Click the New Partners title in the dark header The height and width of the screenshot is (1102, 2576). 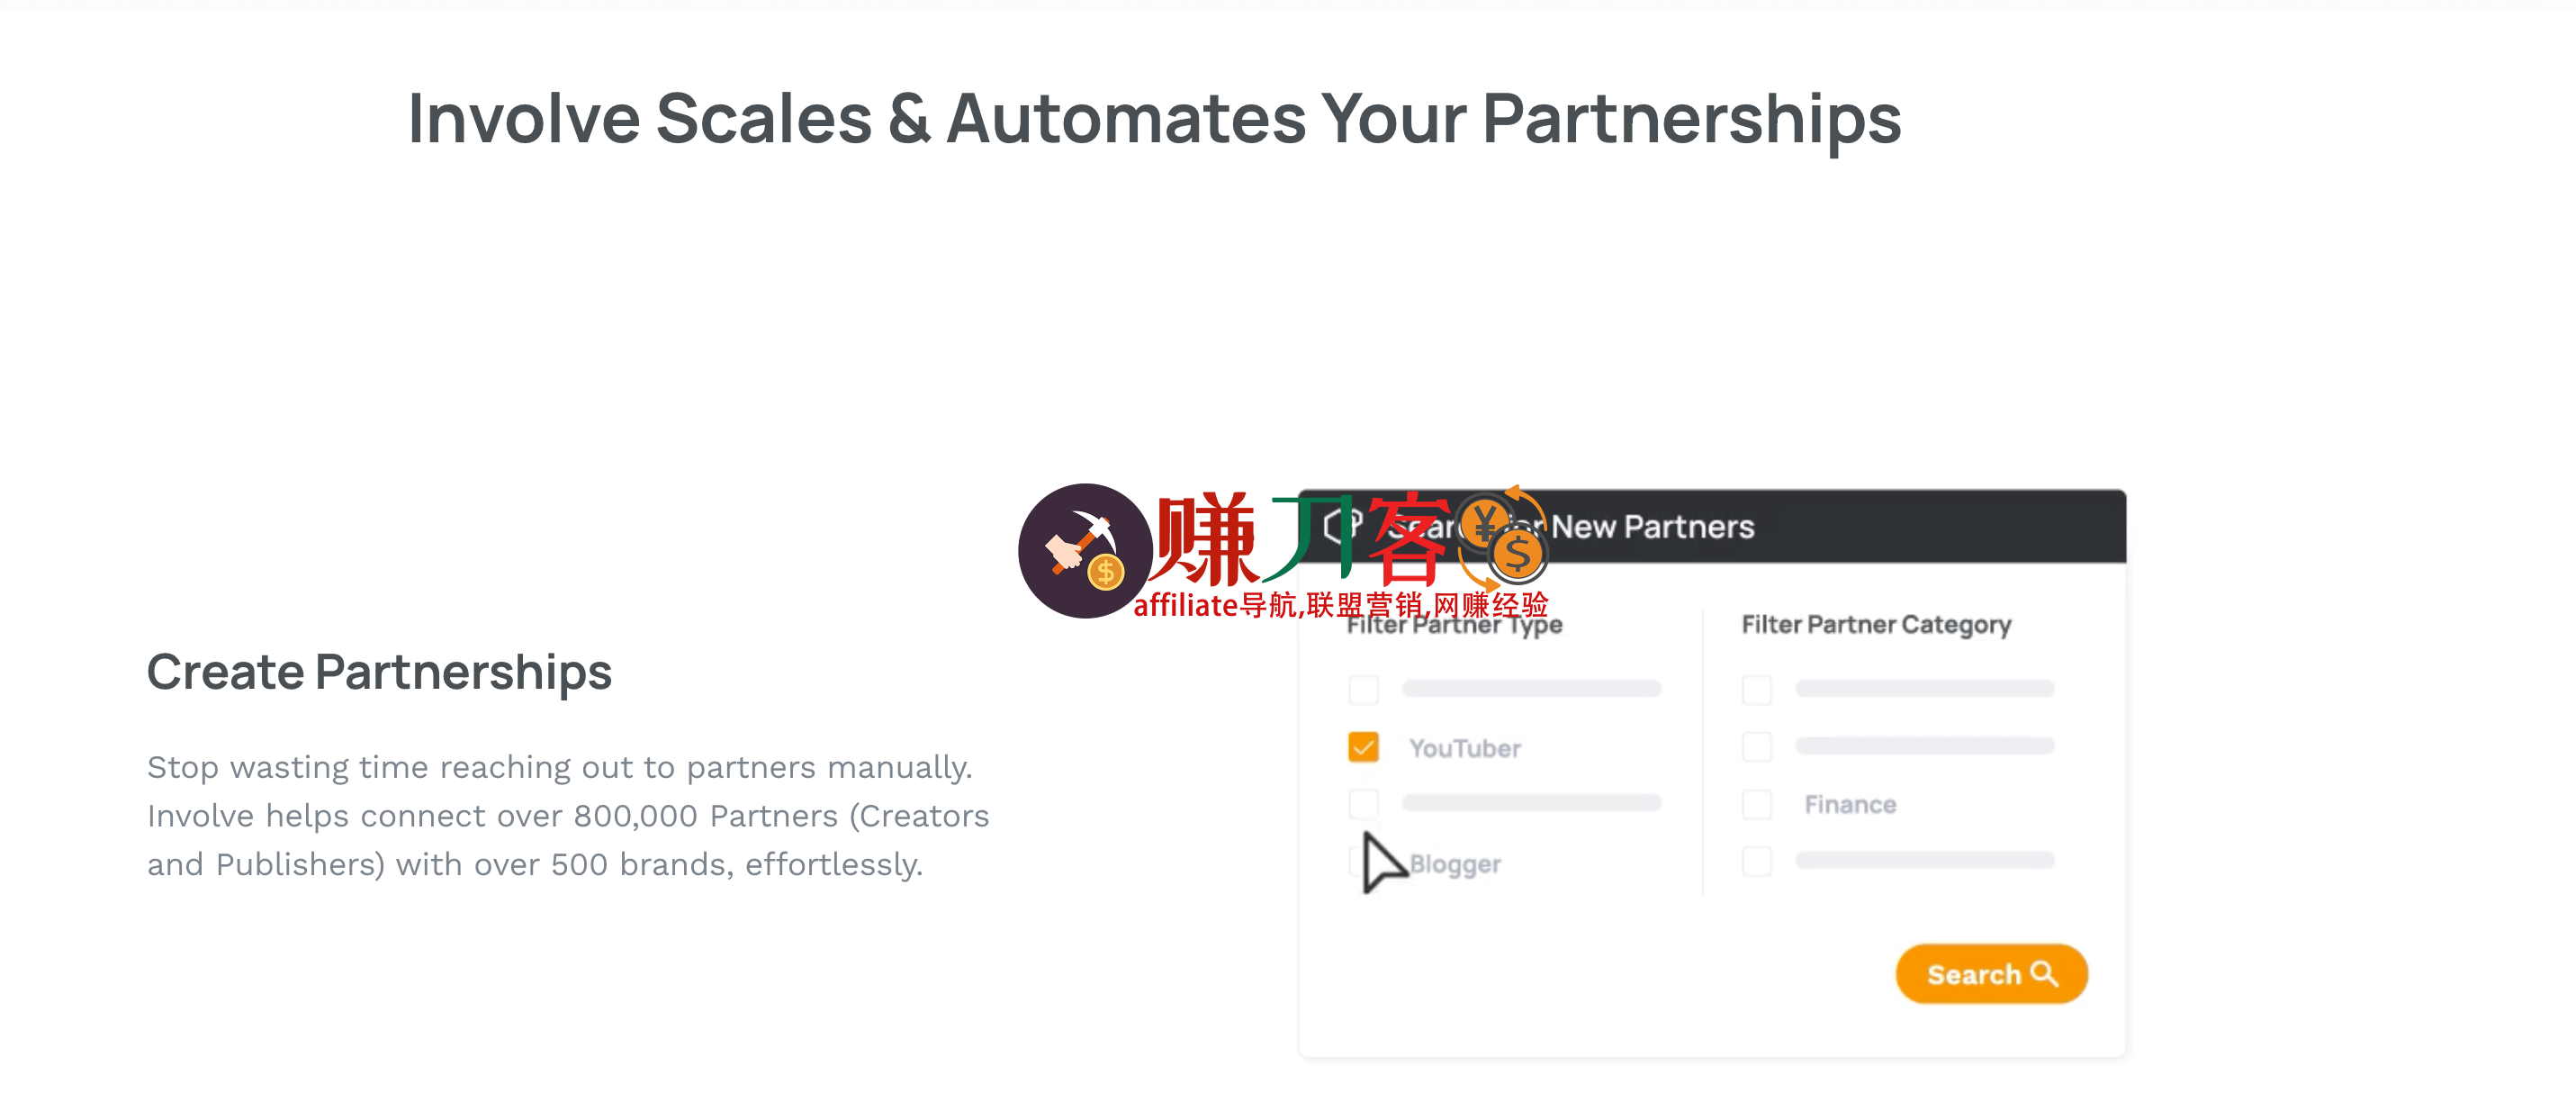click(1652, 527)
